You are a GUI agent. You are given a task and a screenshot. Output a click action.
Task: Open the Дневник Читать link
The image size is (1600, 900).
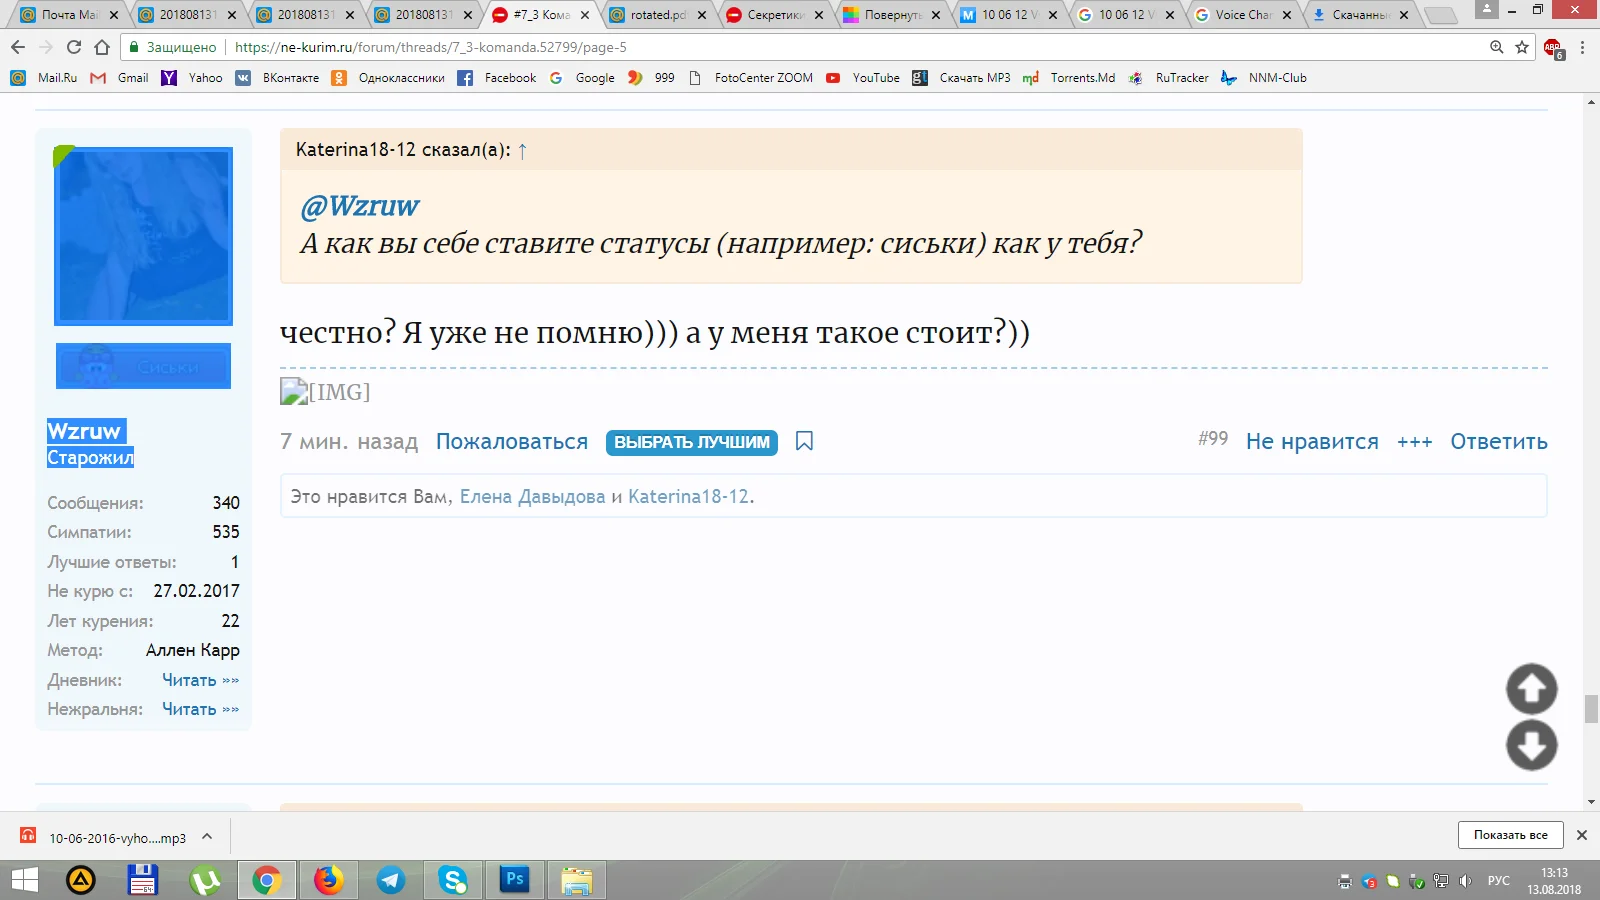(200, 680)
